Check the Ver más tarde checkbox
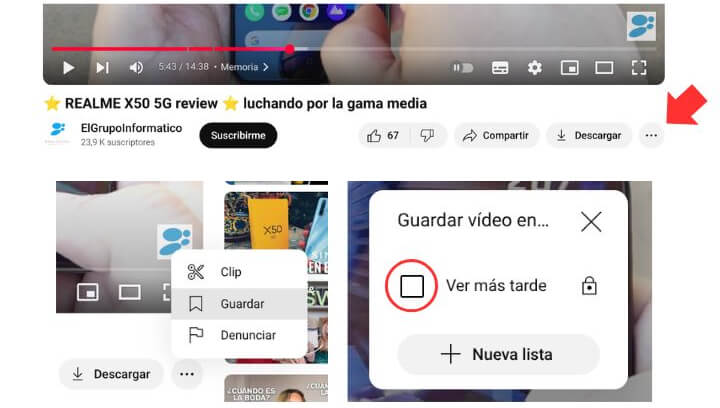The height and width of the screenshot is (408, 720). click(x=412, y=286)
